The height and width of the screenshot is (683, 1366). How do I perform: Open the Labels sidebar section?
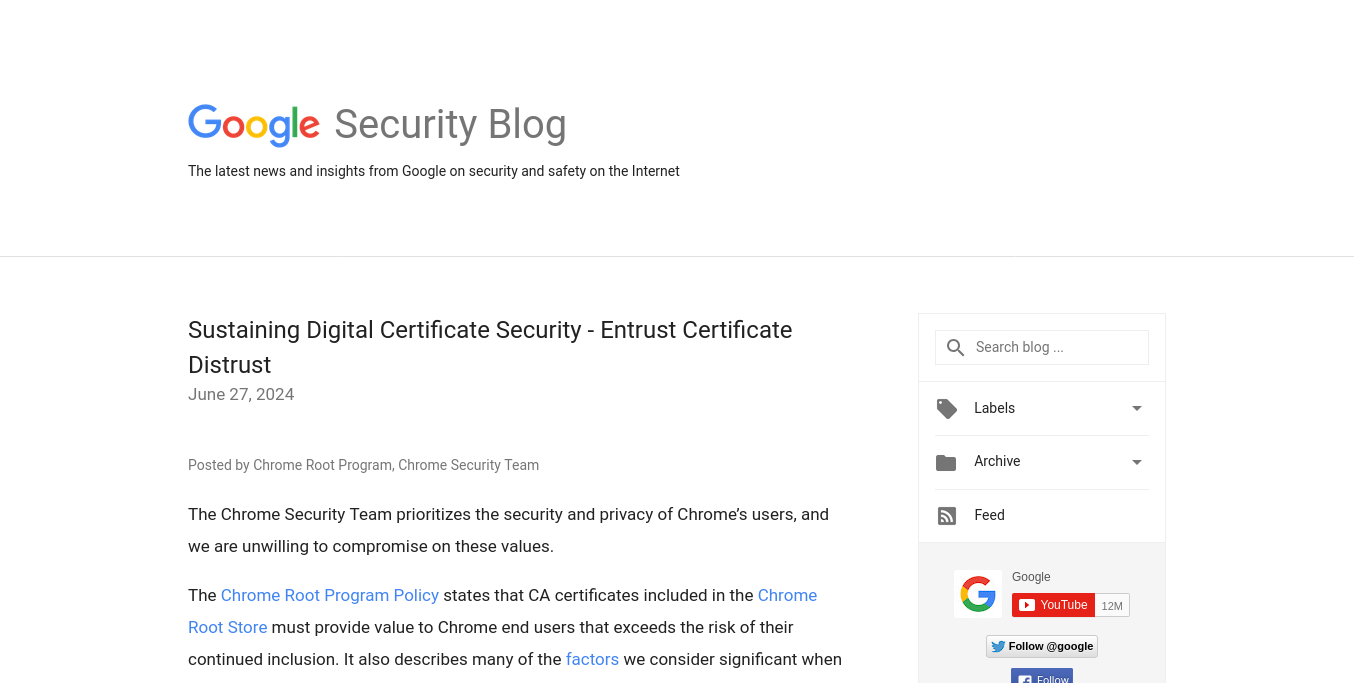994,408
